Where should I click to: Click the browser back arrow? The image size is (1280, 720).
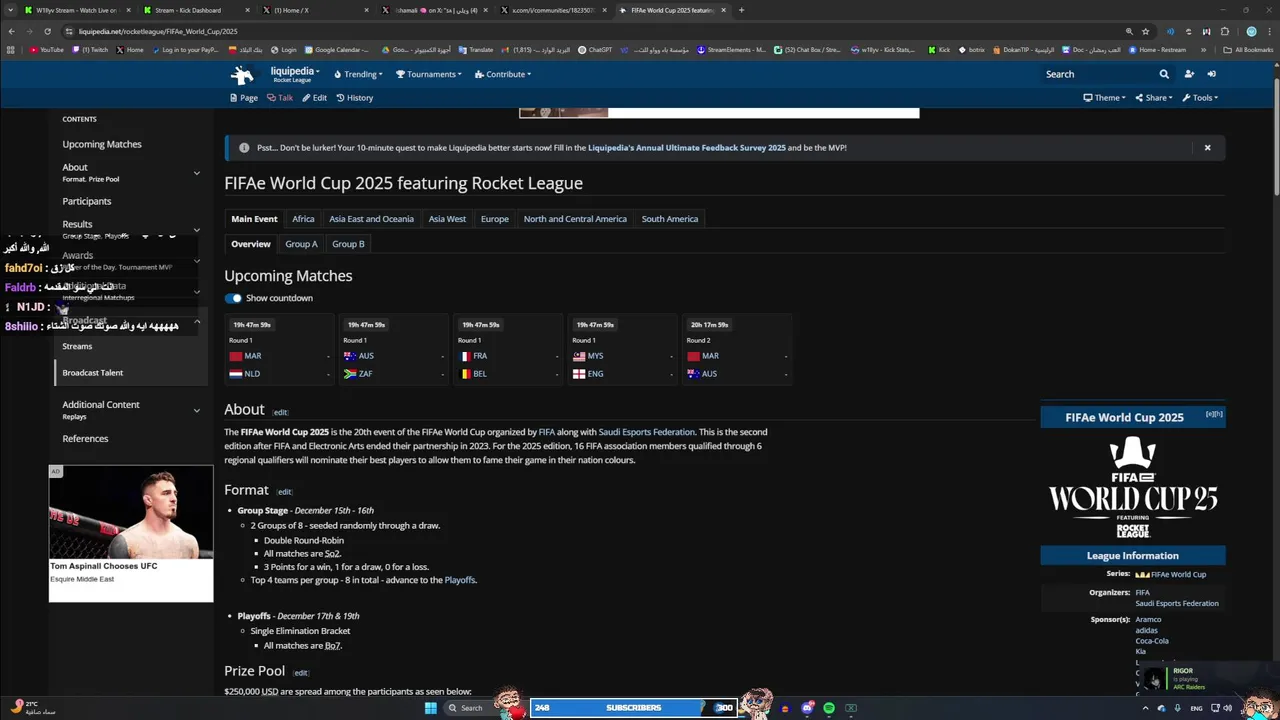(11, 31)
